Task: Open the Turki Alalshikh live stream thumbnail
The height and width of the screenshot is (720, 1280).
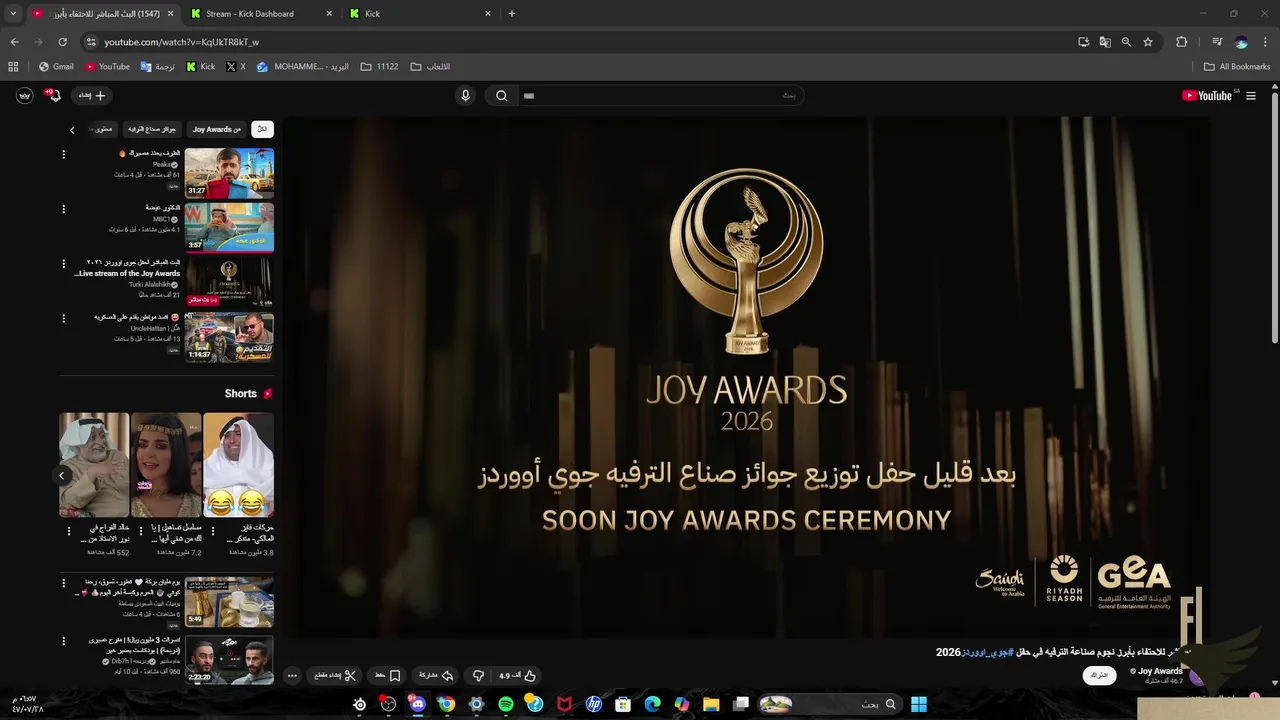Action: (229, 282)
